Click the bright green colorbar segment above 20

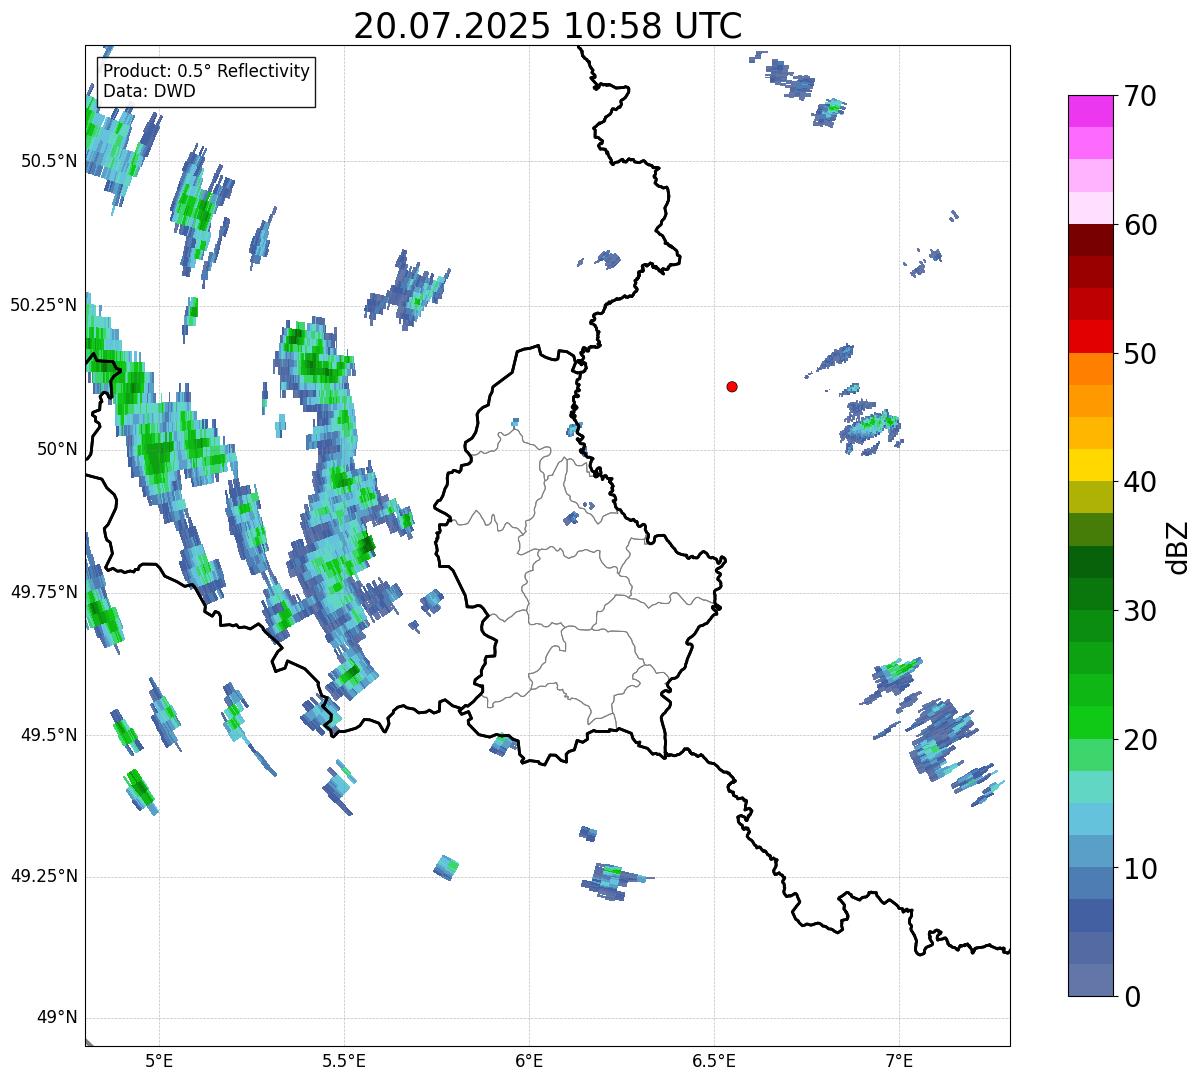pos(1091,723)
